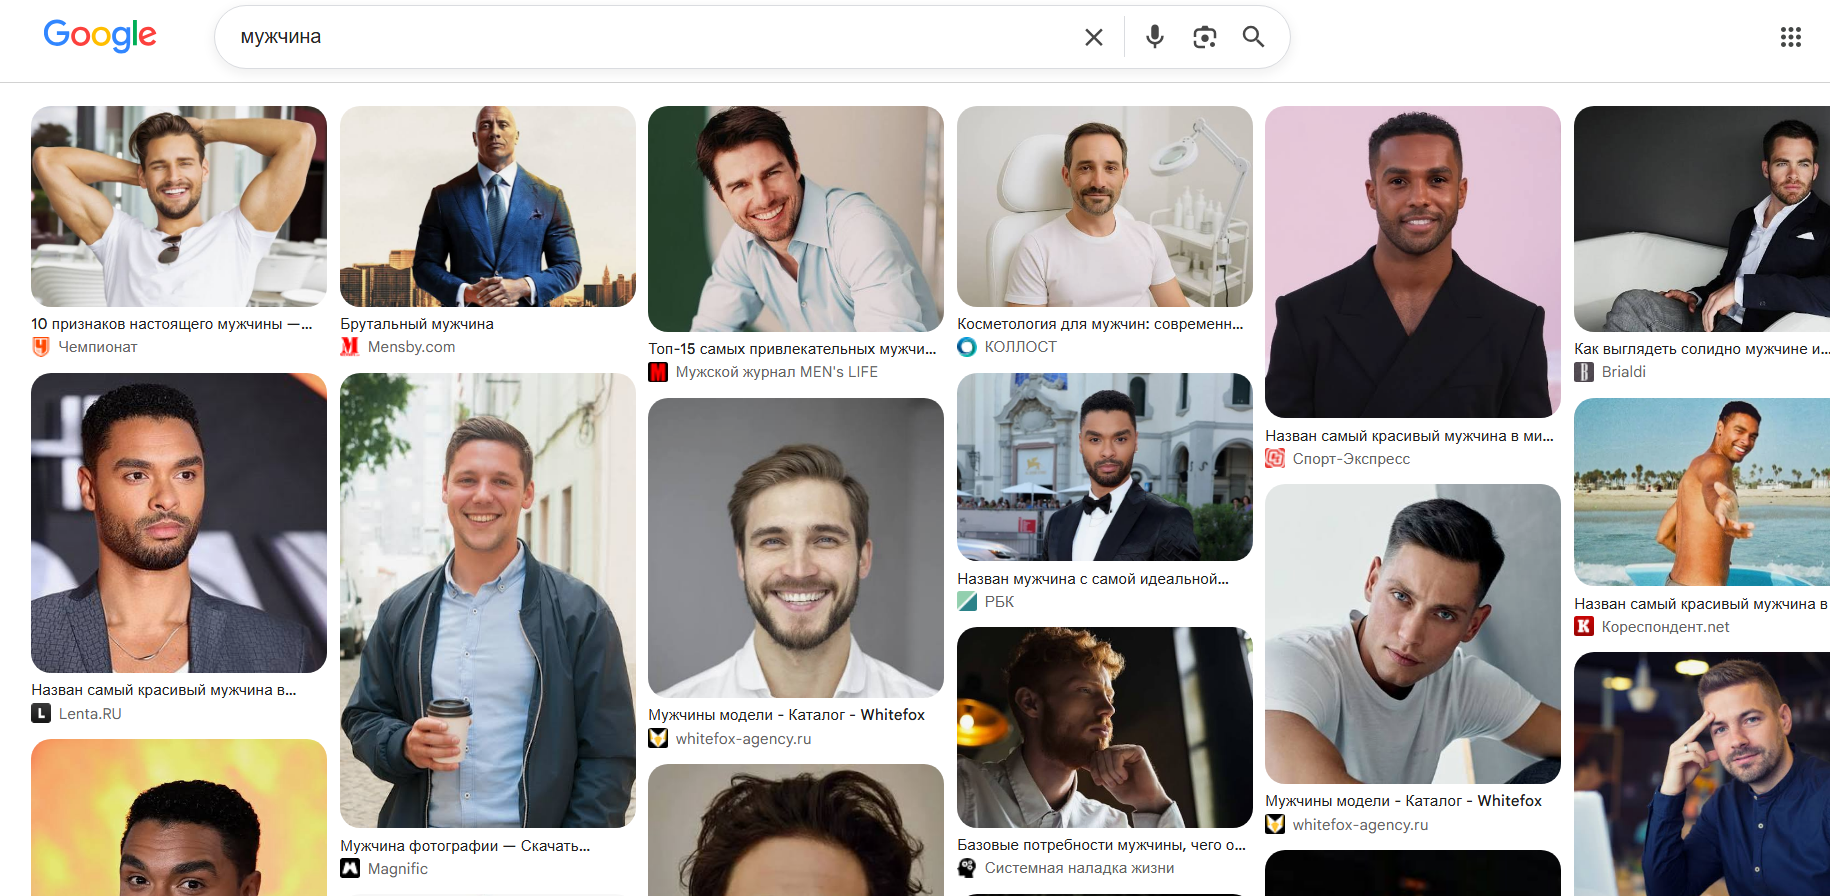Viewport: 1830px width, 896px height.
Task: Open the РБК image of man in tuxedo
Action: (x=1105, y=467)
